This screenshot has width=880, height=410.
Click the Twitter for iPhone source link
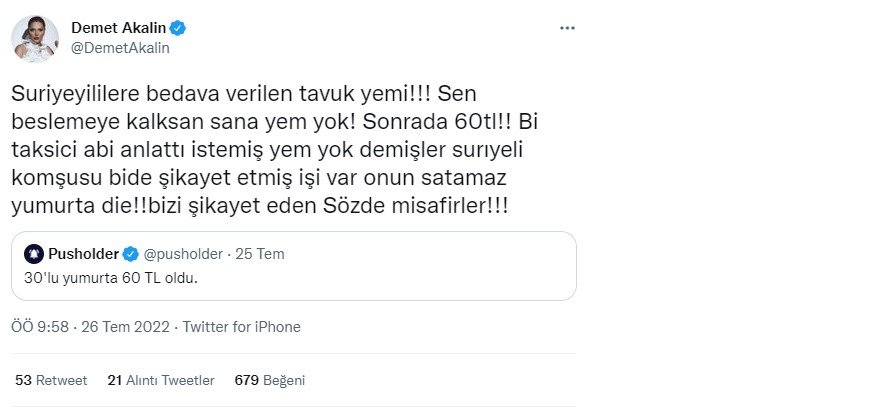(241, 327)
